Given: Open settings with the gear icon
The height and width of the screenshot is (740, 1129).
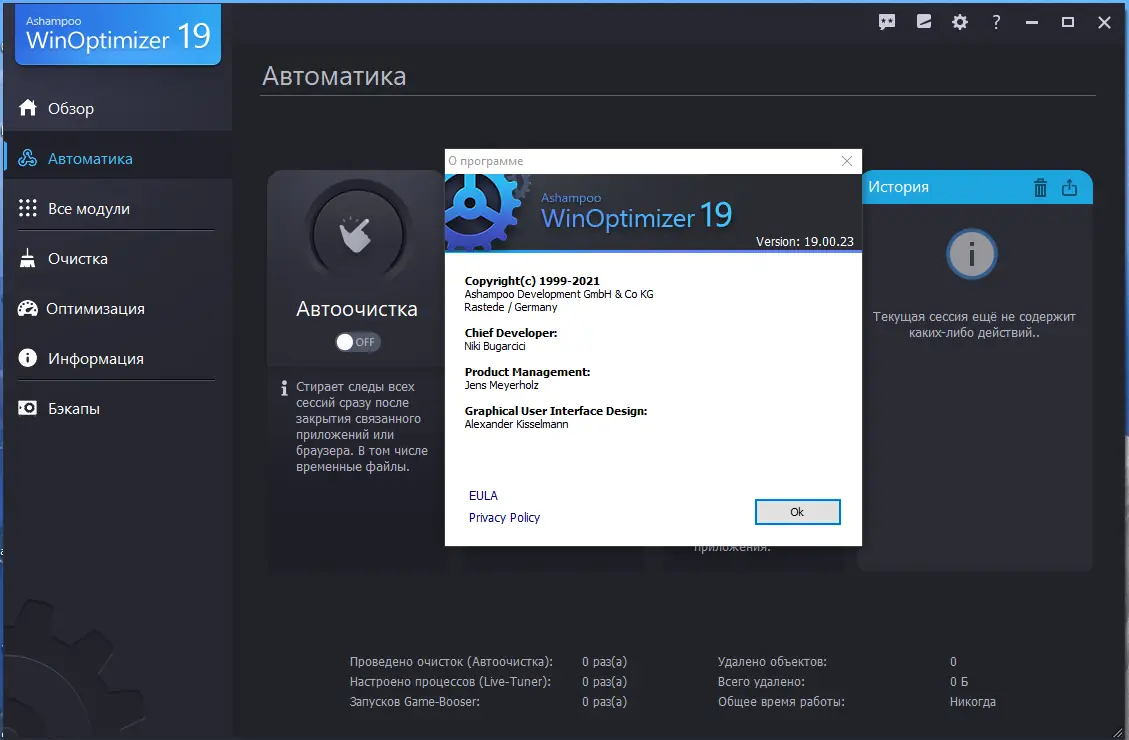Looking at the screenshot, I should [959, 21].
